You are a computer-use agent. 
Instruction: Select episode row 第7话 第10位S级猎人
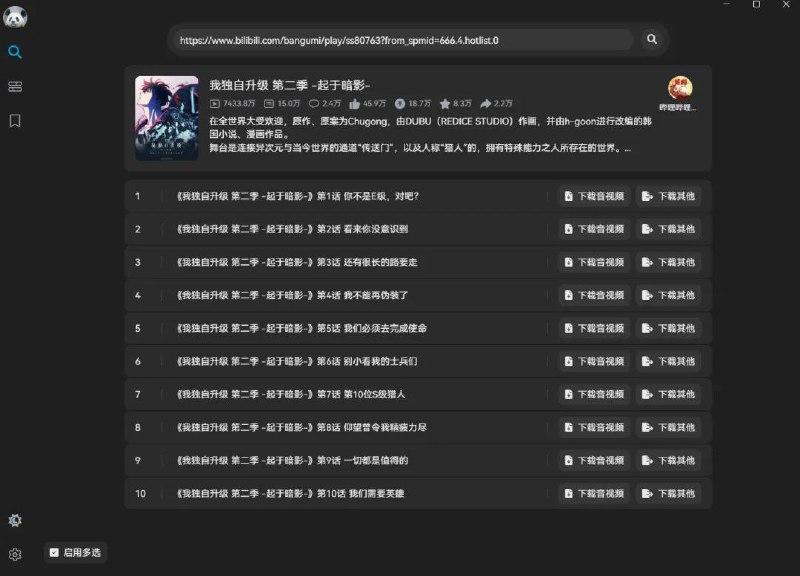pos(418,394)
